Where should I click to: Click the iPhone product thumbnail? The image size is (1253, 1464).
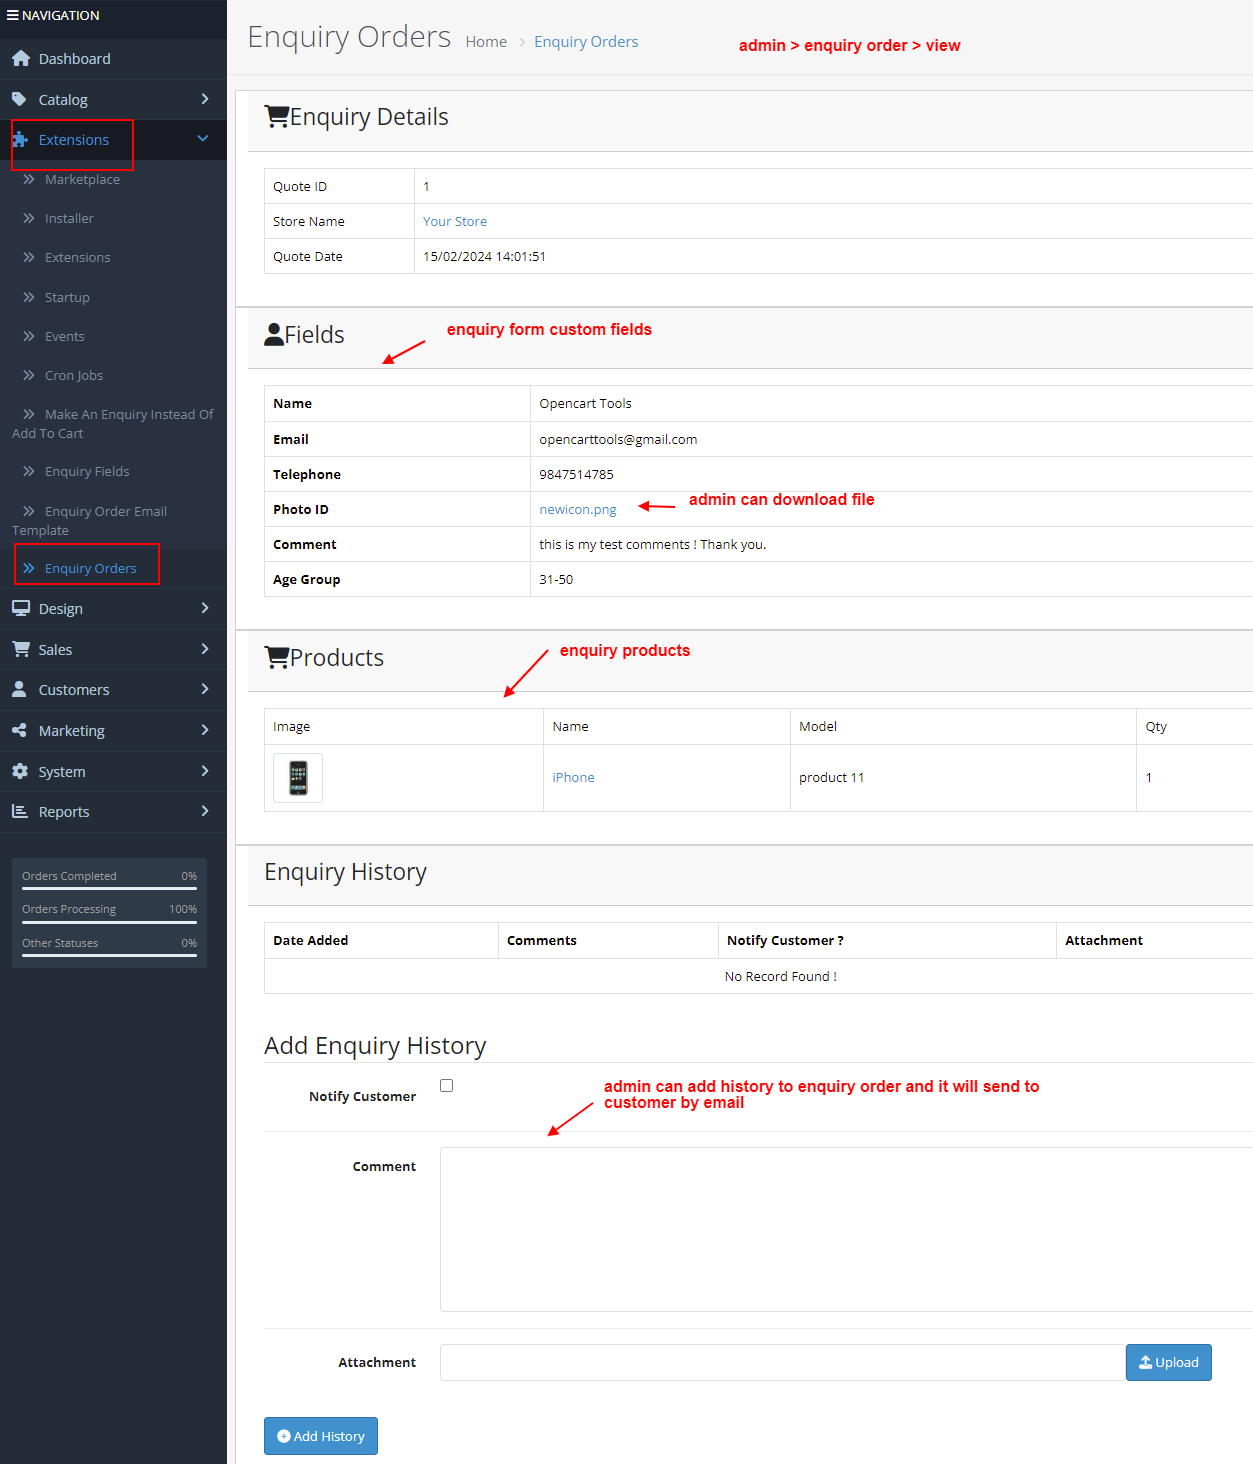tap(298, 777)
